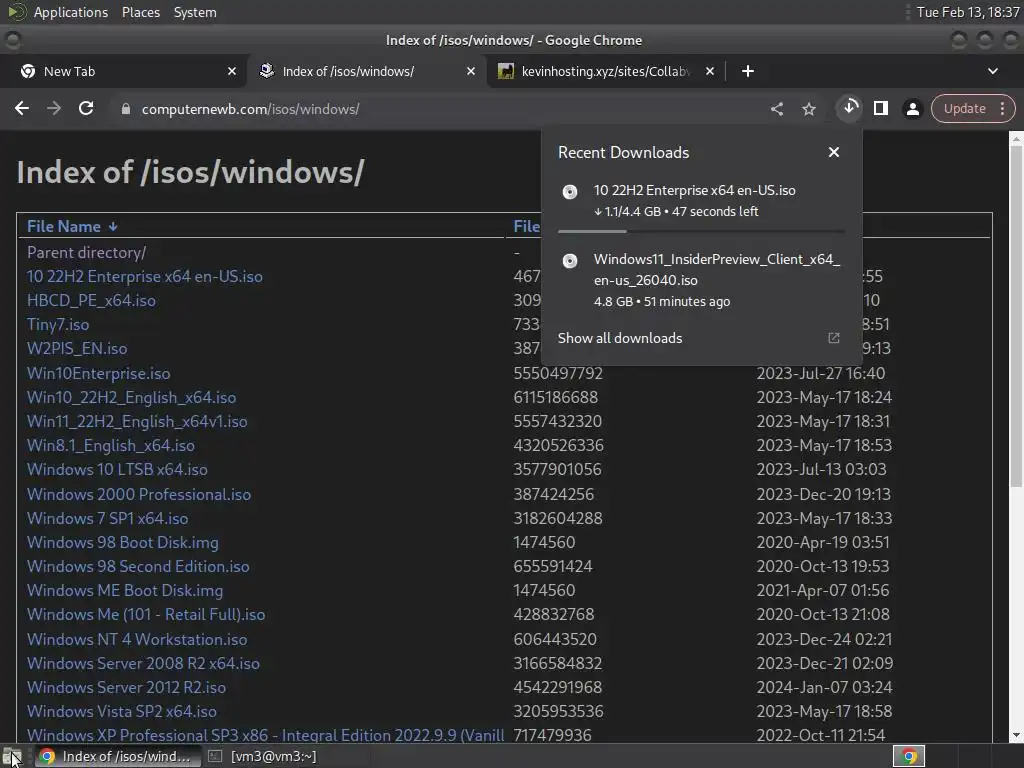
Task: Open the external link icon beside Show all downloads
Action: pos(833,338)
